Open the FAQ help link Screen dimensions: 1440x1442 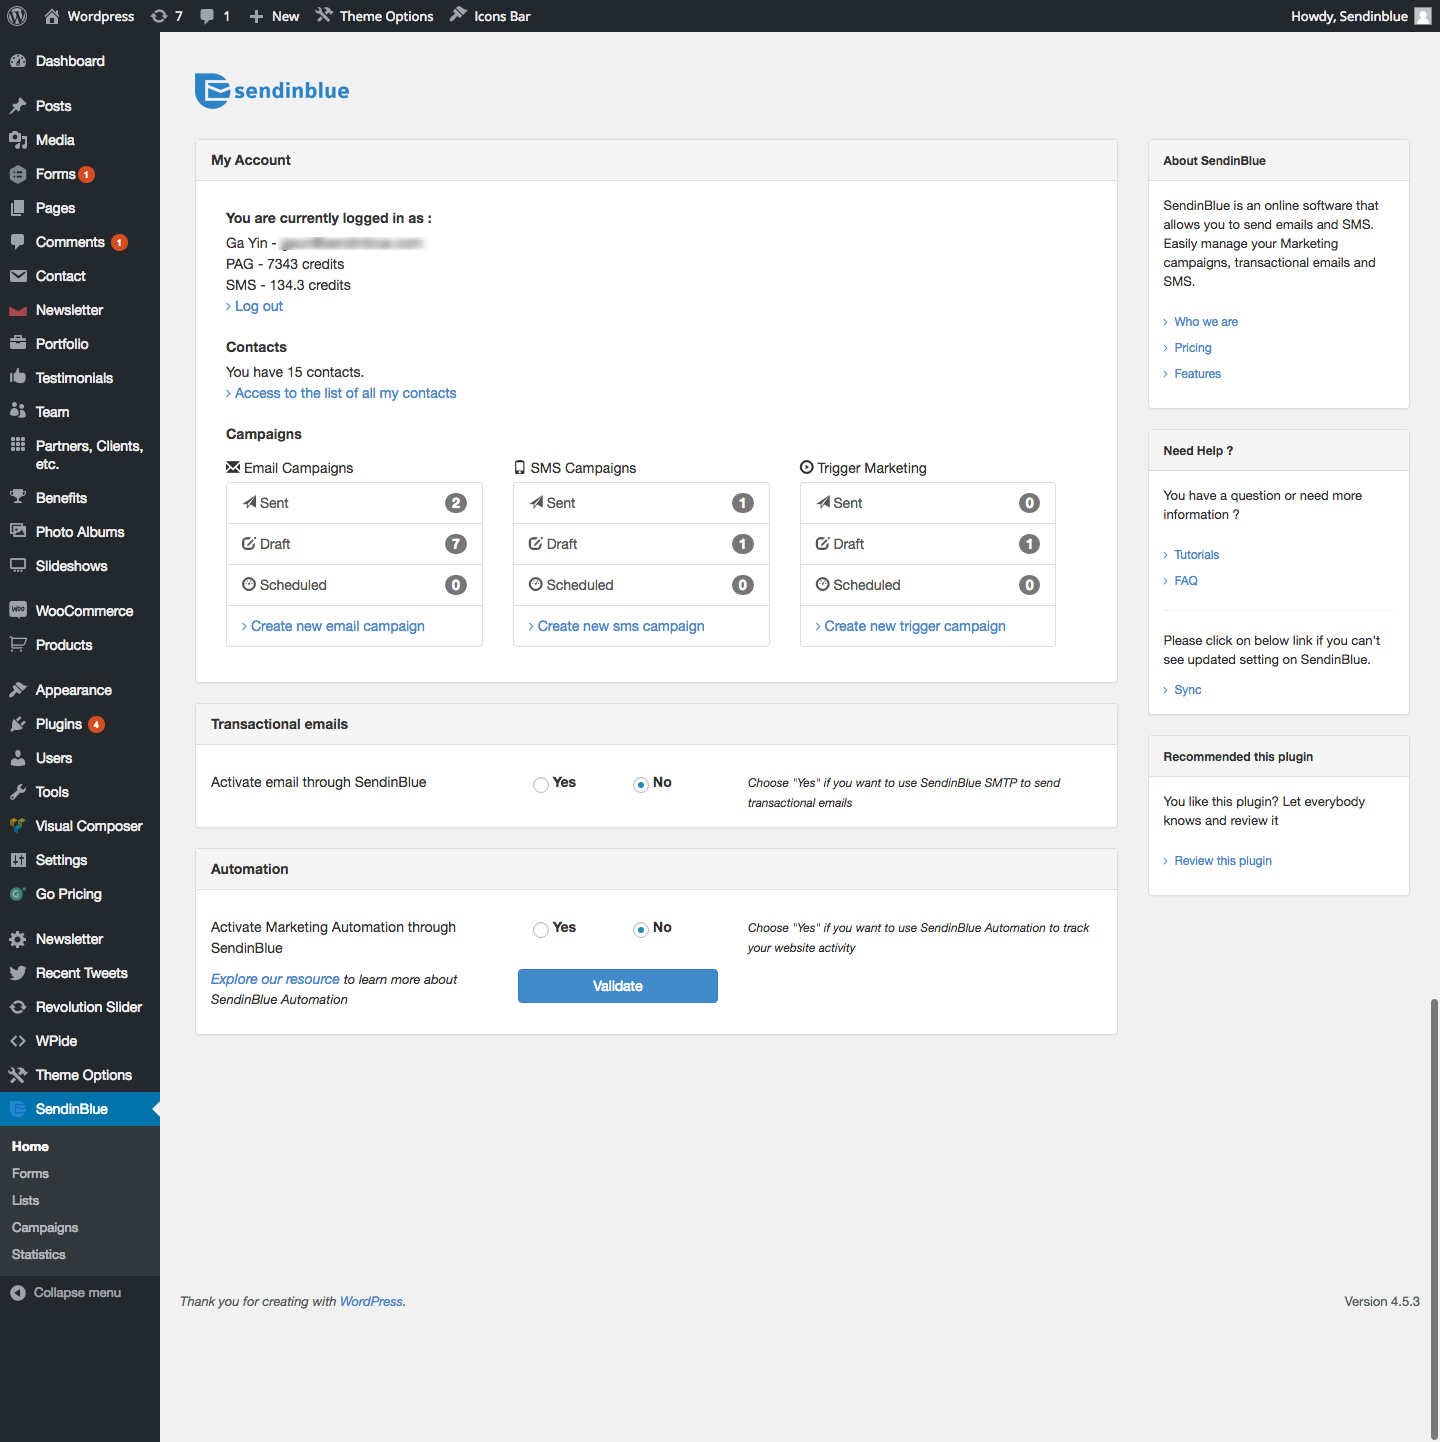[1186, 581]
